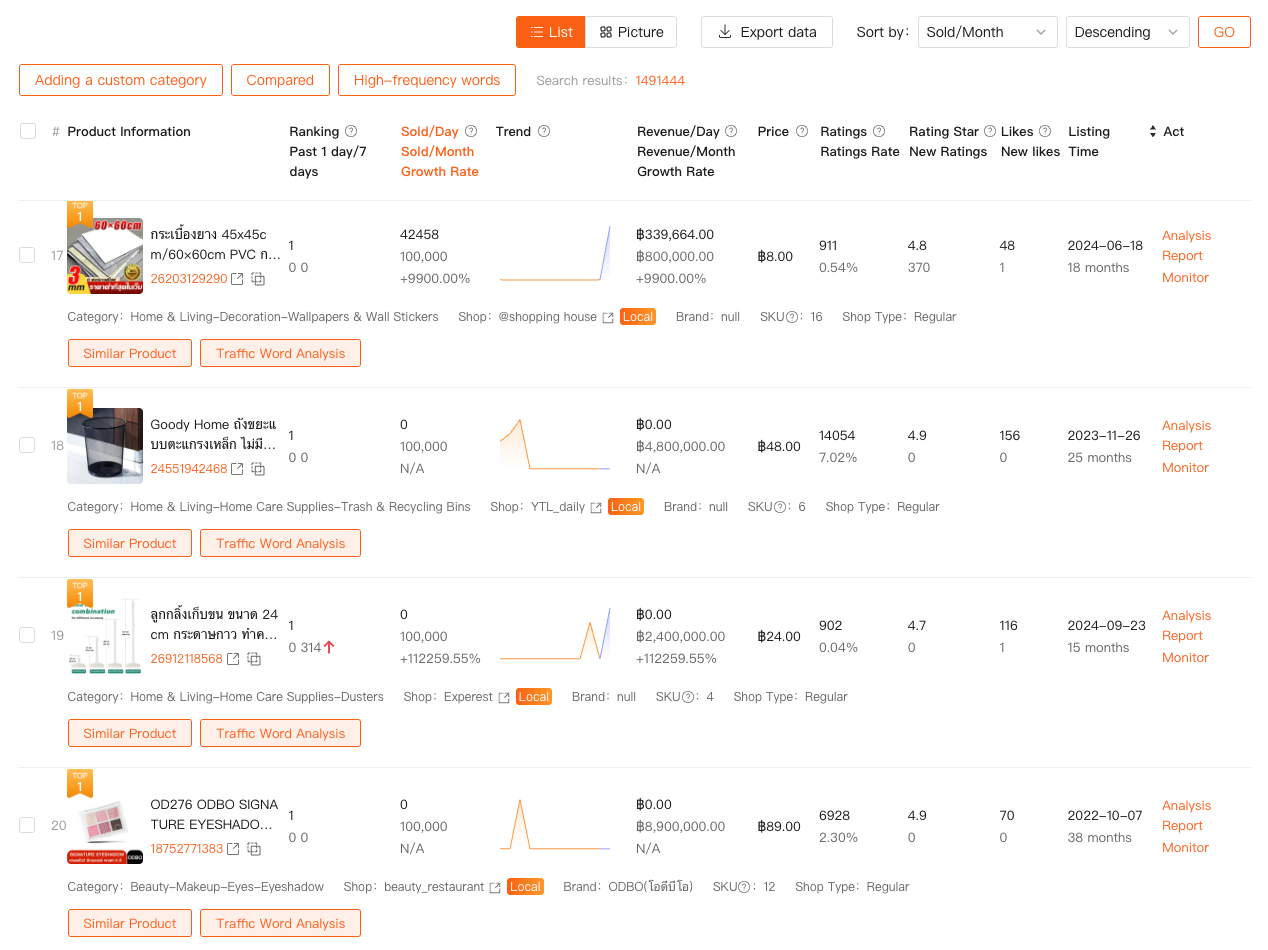Check the checkbox for row 17
This screenshot has width=1268, height=950.
pos(28,255)
